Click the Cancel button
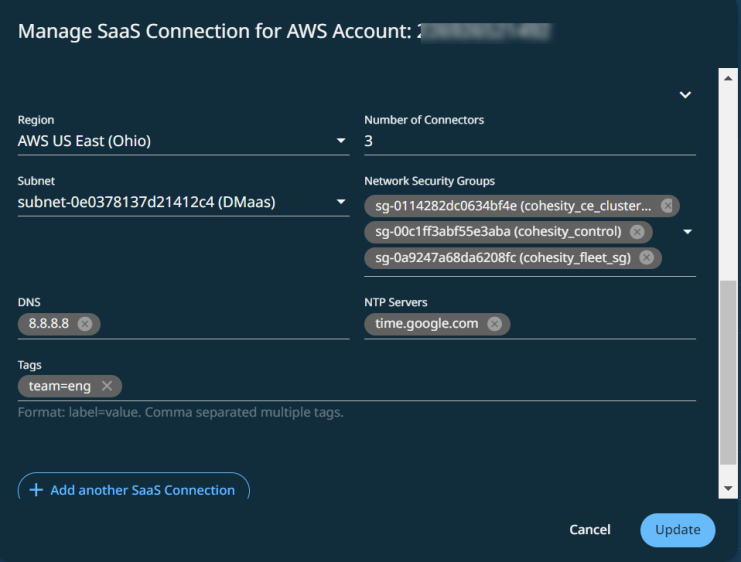Image resolution: width=741 pixels, height=562 pixels. point(590,530)
